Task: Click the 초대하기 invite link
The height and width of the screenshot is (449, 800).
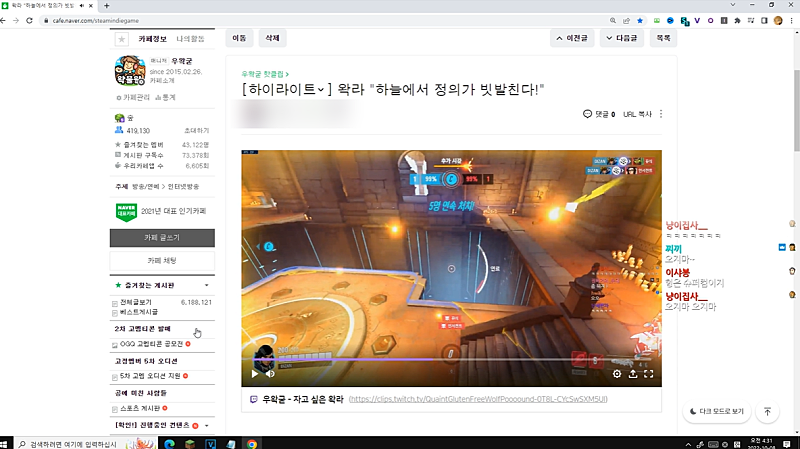Action: click(x=196, y=131)
